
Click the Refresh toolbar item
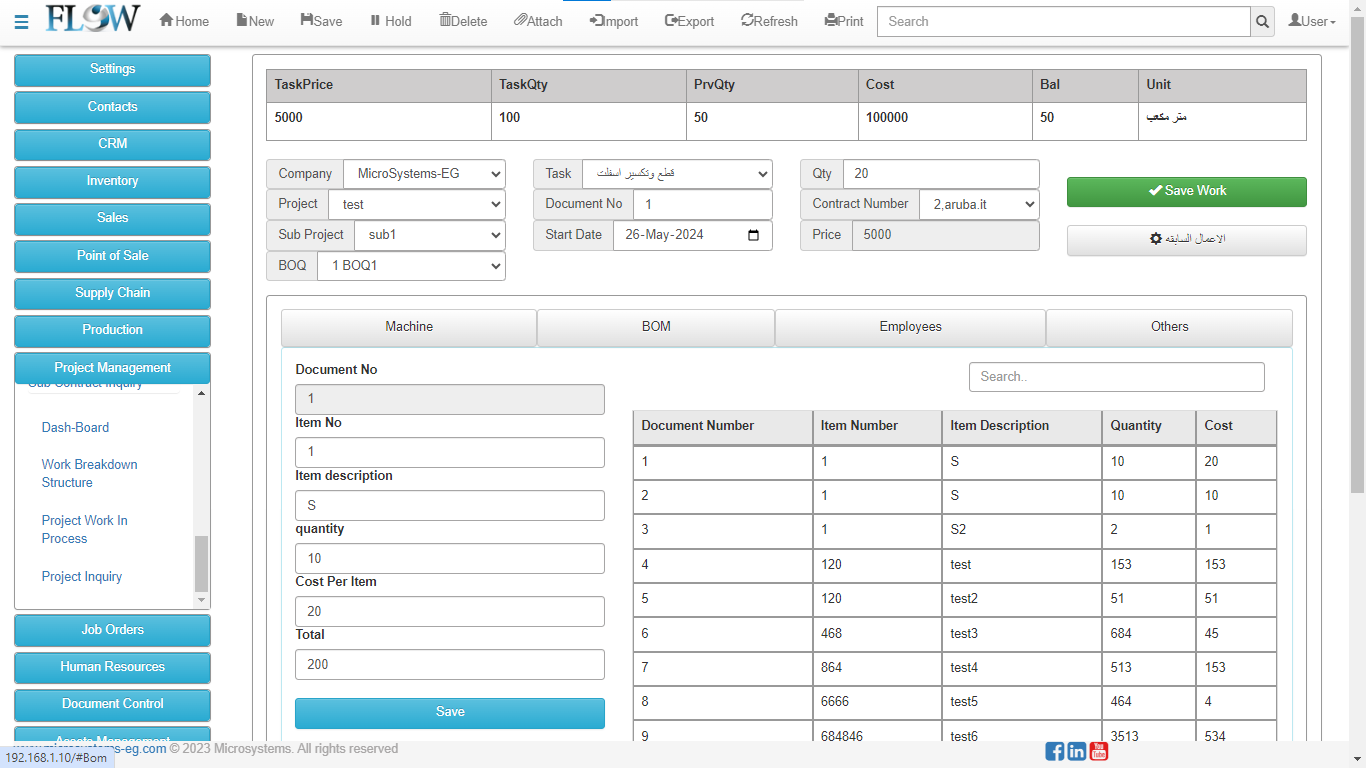tap(769, 21)
